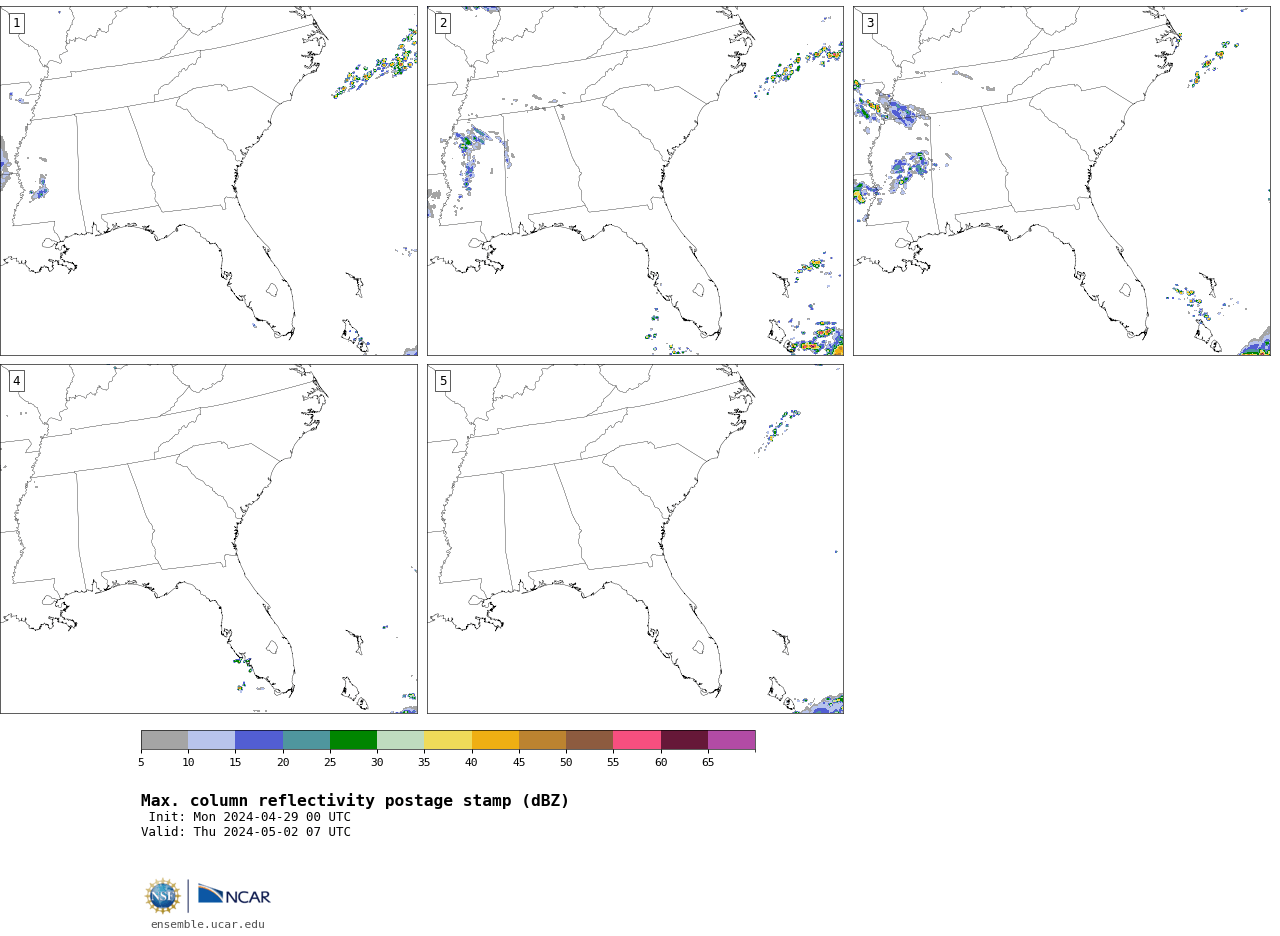Click the orange 40-45 dBZ swatch
Image resolution: width=1280 pixels, height=936 pixels.
(495, 740)
